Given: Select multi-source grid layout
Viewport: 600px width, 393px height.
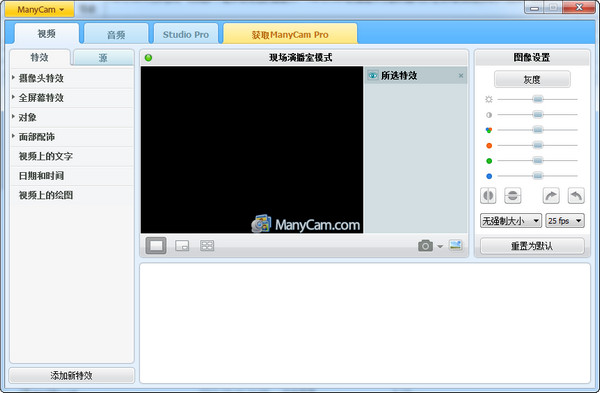Looking at the screenshot, I should pos(207,246).
